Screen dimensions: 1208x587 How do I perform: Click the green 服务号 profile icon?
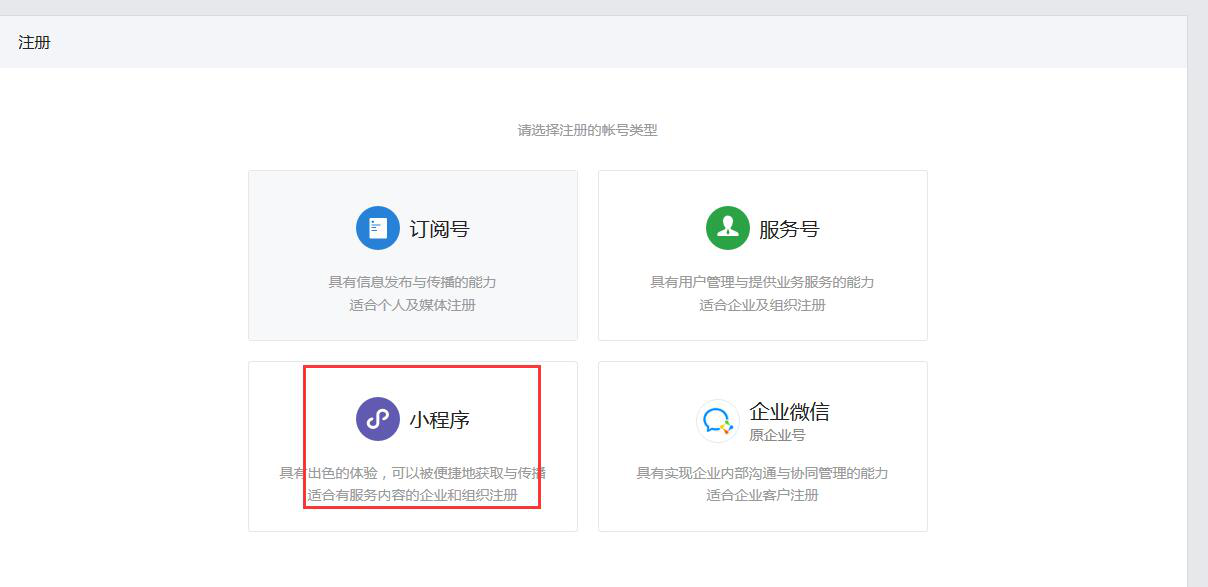[726, 227]
